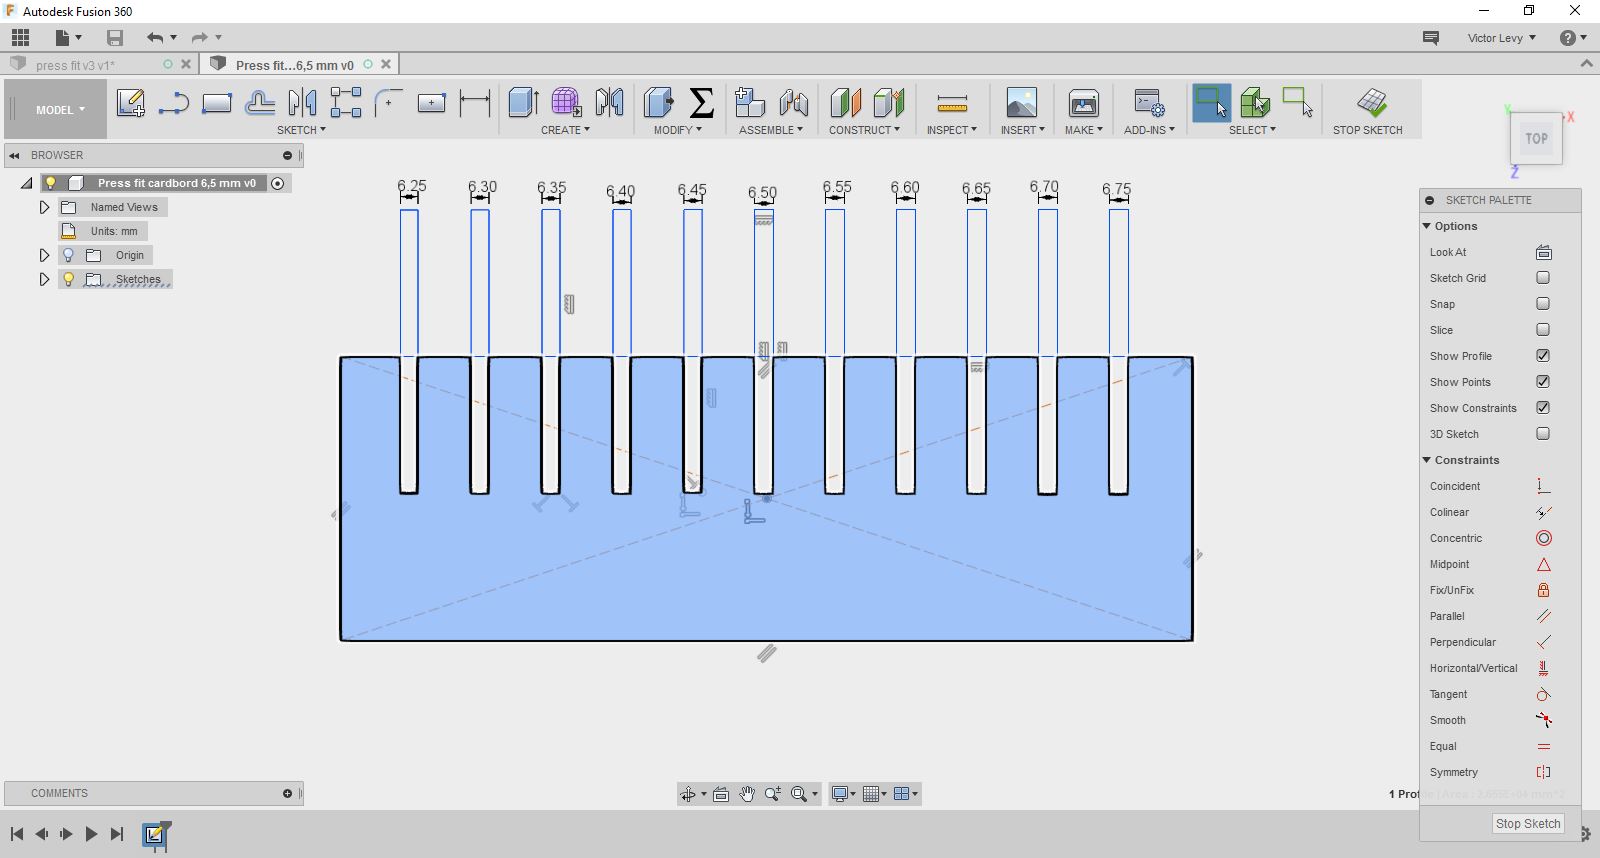Open the File menu dropdown
This screenshot has width=1600, height=858.
point(68,38)
